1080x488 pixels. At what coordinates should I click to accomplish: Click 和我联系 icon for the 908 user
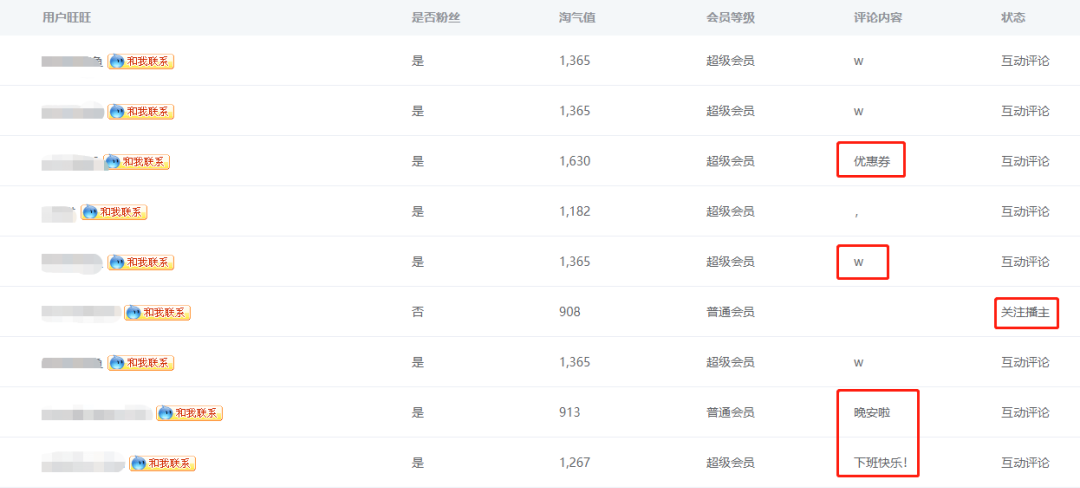[x=157, y=312]
